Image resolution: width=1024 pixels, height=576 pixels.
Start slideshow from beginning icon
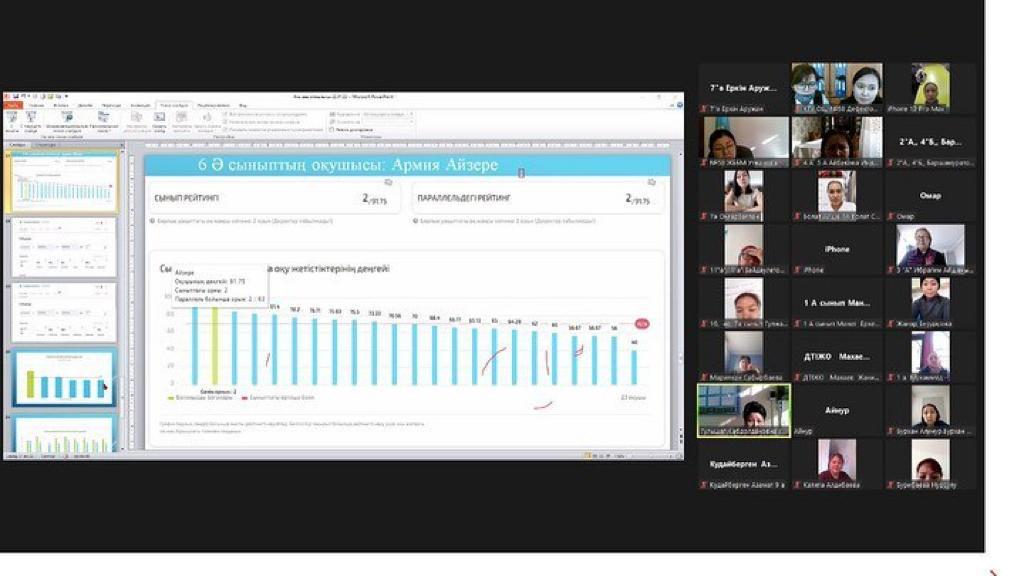[12, 118]
